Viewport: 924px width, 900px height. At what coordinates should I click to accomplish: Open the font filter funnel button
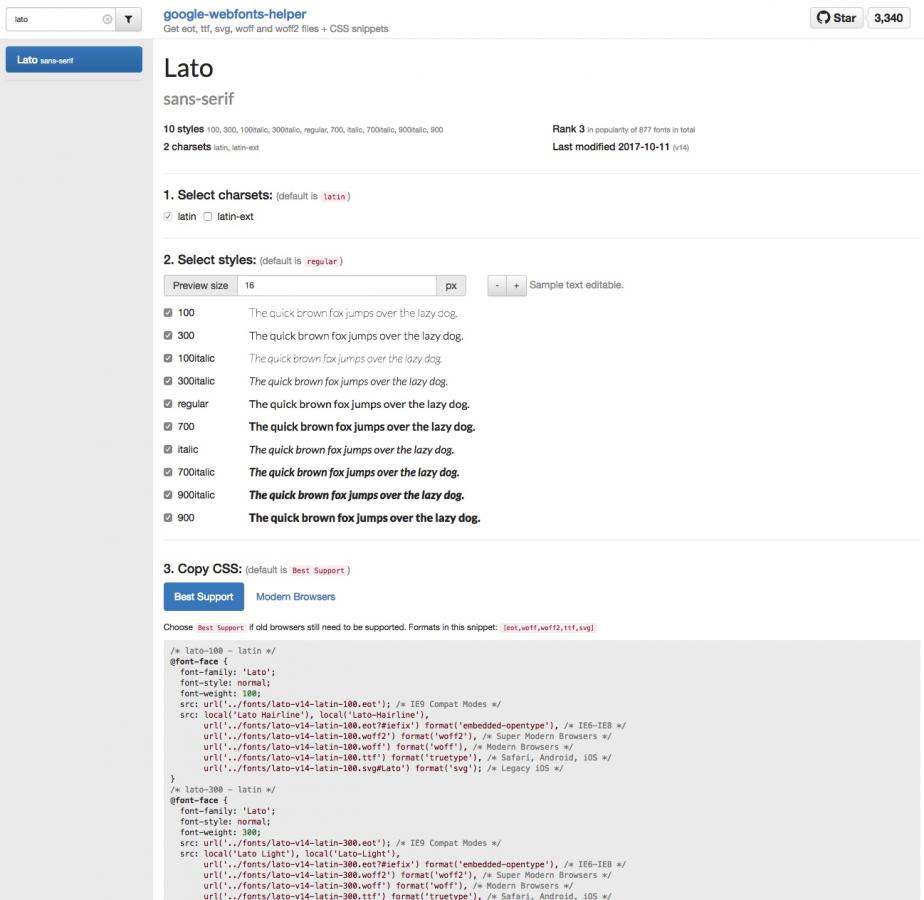pos(128,19)
